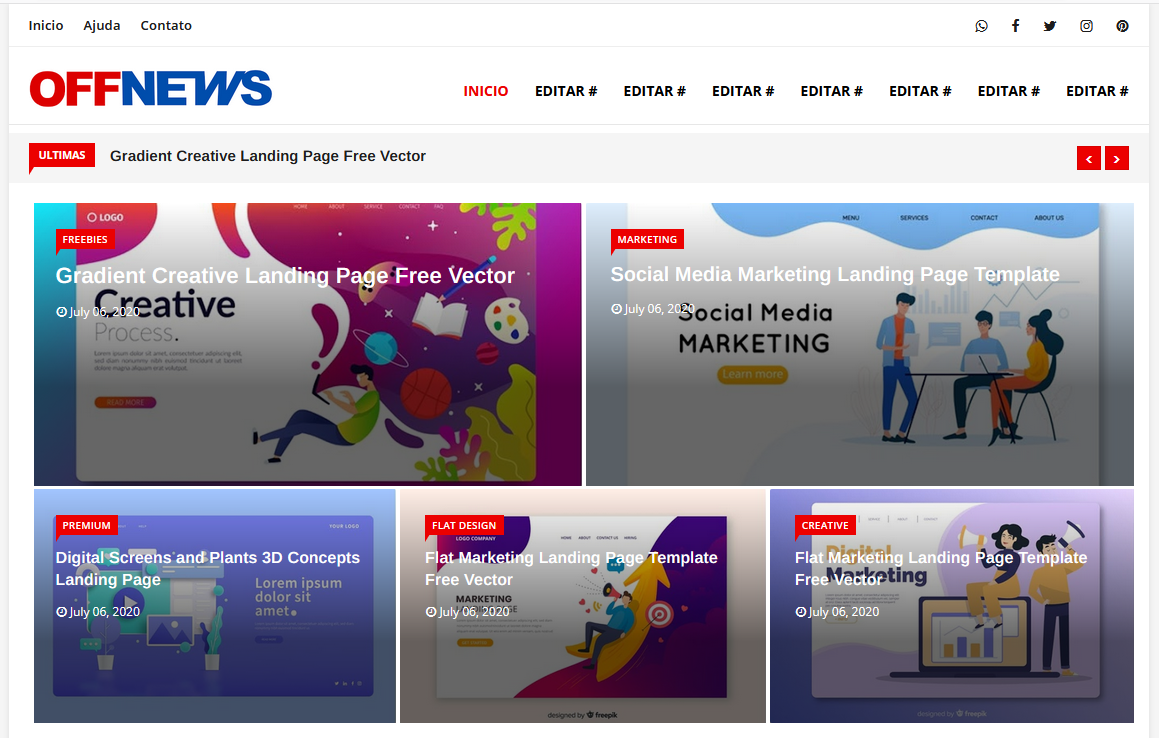
Task: Open the ticker headline Gradient Creative Landing Page
Action: (268, 156)
